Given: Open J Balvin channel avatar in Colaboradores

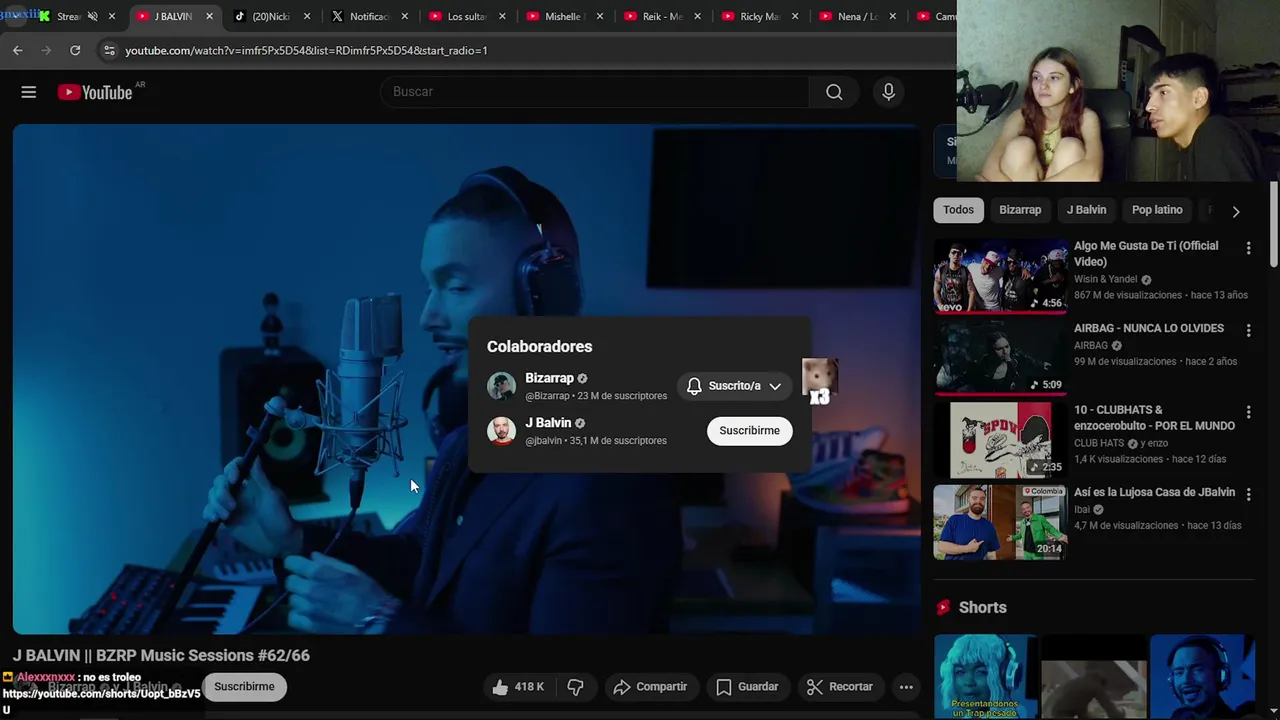Looking at the screenshot, I should coord(501,431).
